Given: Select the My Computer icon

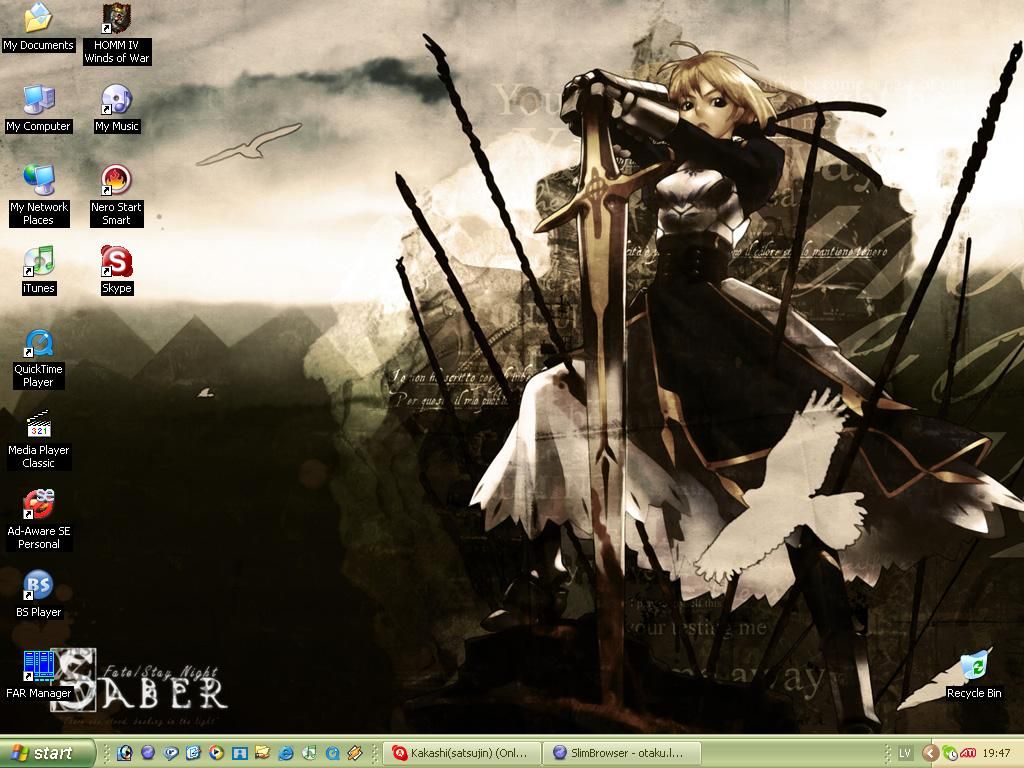Looking at the screenshot, I should 39,108.
